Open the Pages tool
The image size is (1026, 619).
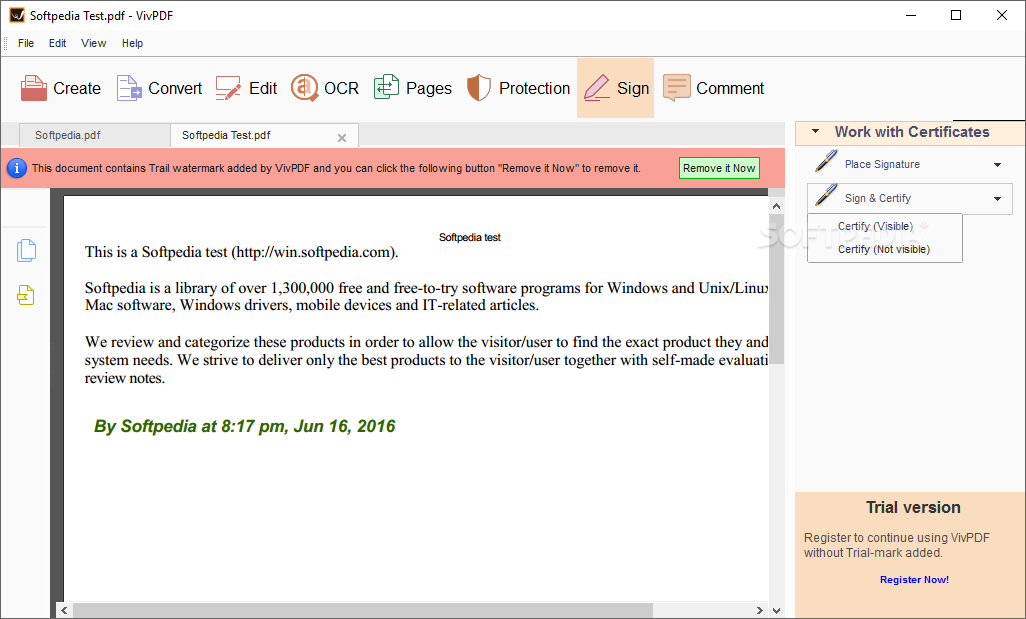click(x=412, y=88)
